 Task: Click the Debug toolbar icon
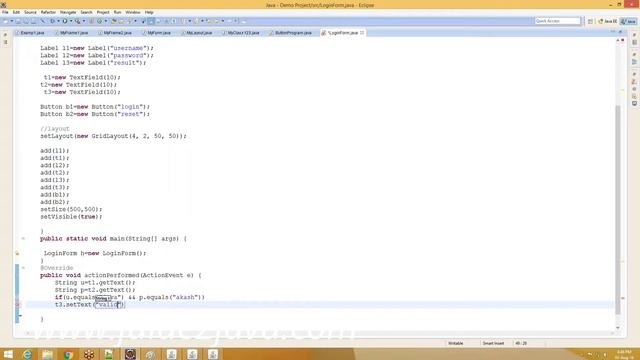click(53, 21)
